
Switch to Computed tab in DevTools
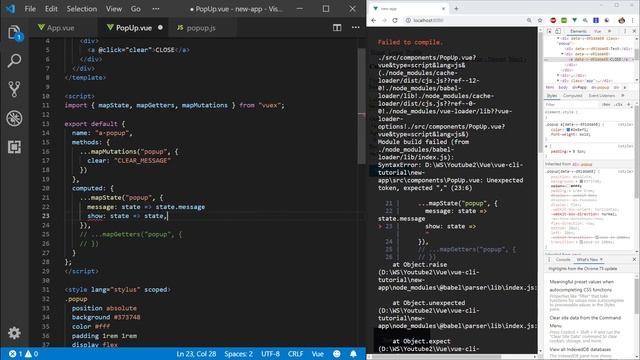click(x=573, y=96)
